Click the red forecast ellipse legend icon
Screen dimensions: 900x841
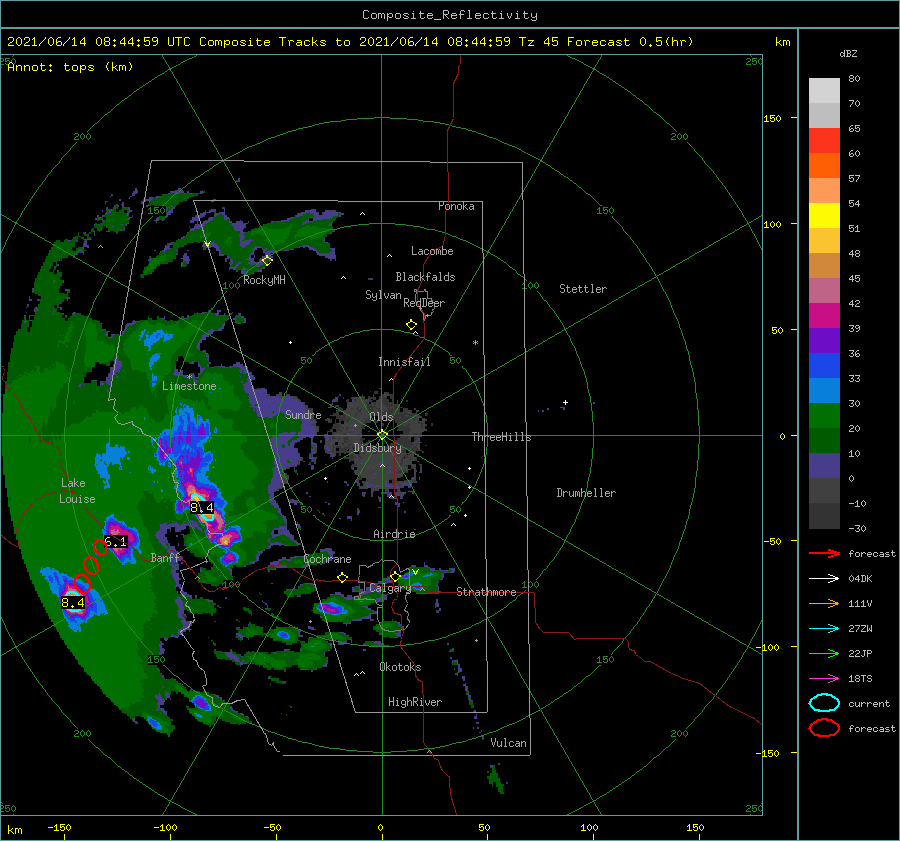824,728
